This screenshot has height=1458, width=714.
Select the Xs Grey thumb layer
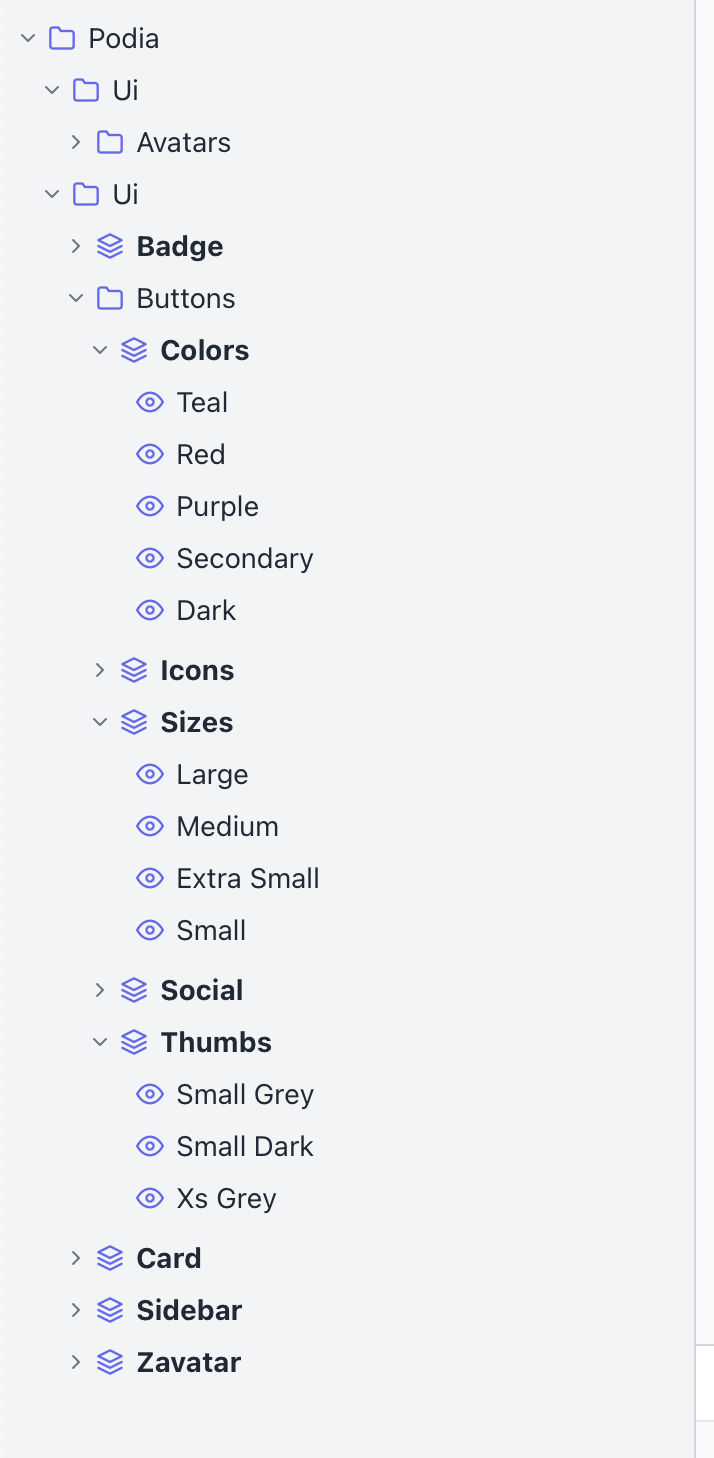point(227,1198)
